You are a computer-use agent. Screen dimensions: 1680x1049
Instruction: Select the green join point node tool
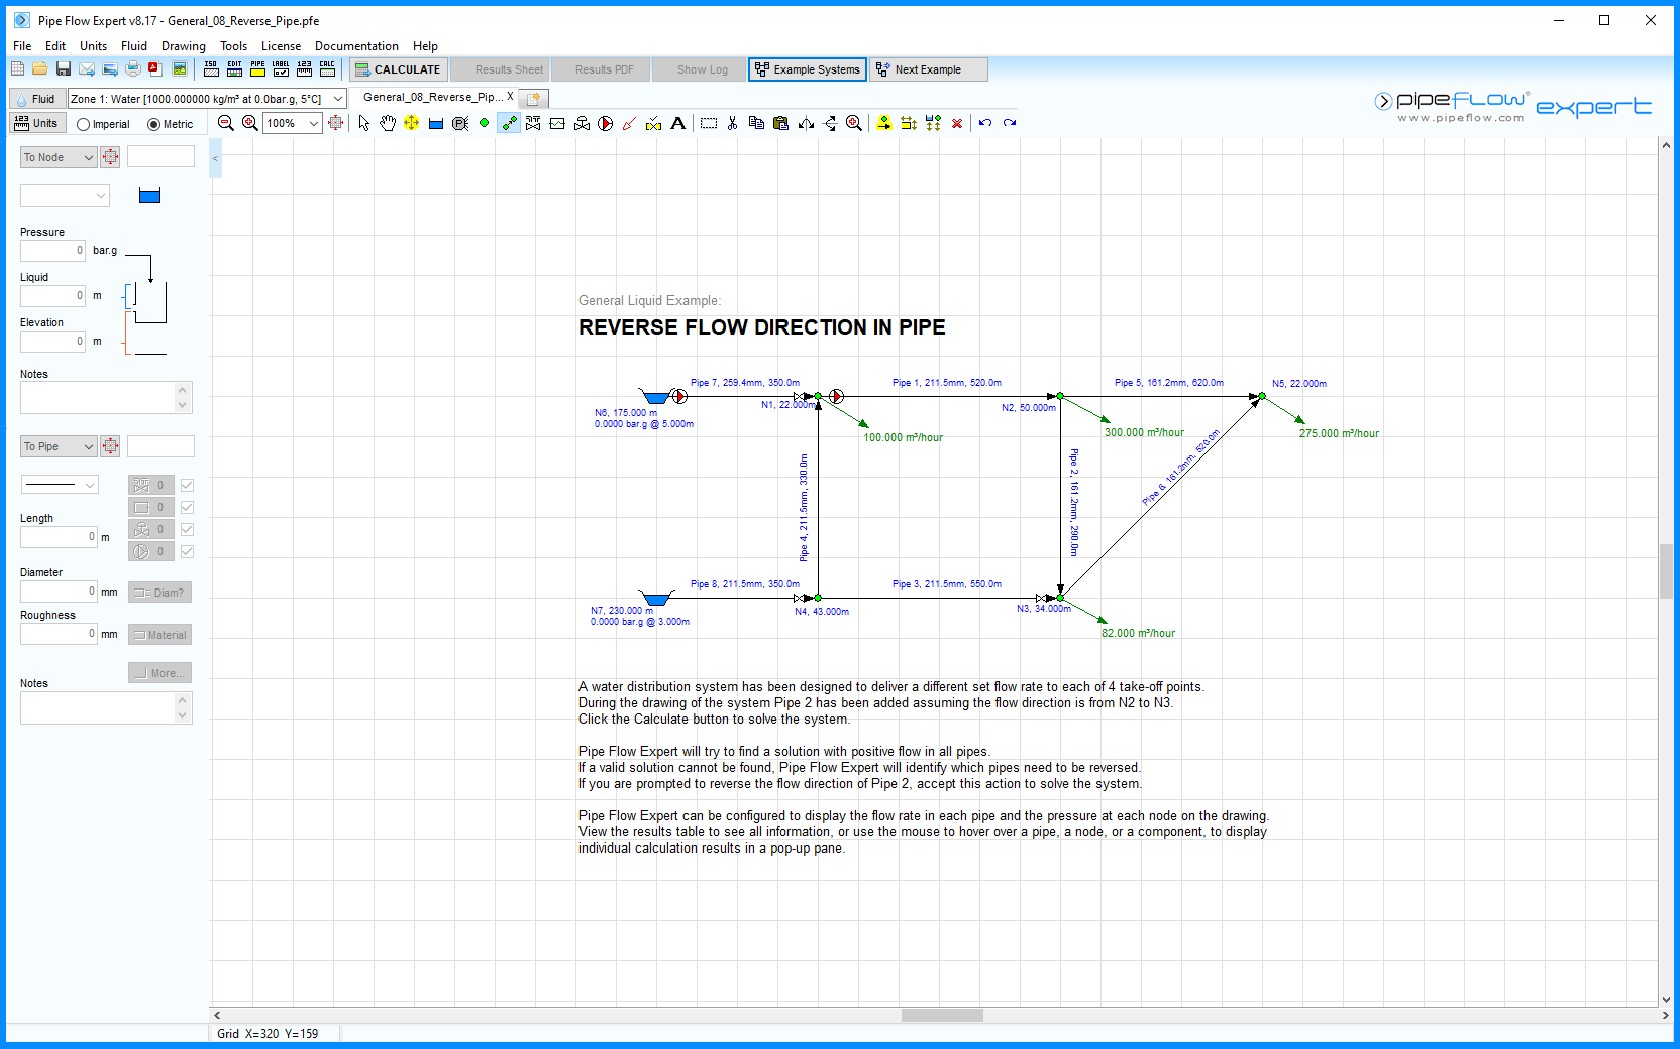(x=484, y=123)
